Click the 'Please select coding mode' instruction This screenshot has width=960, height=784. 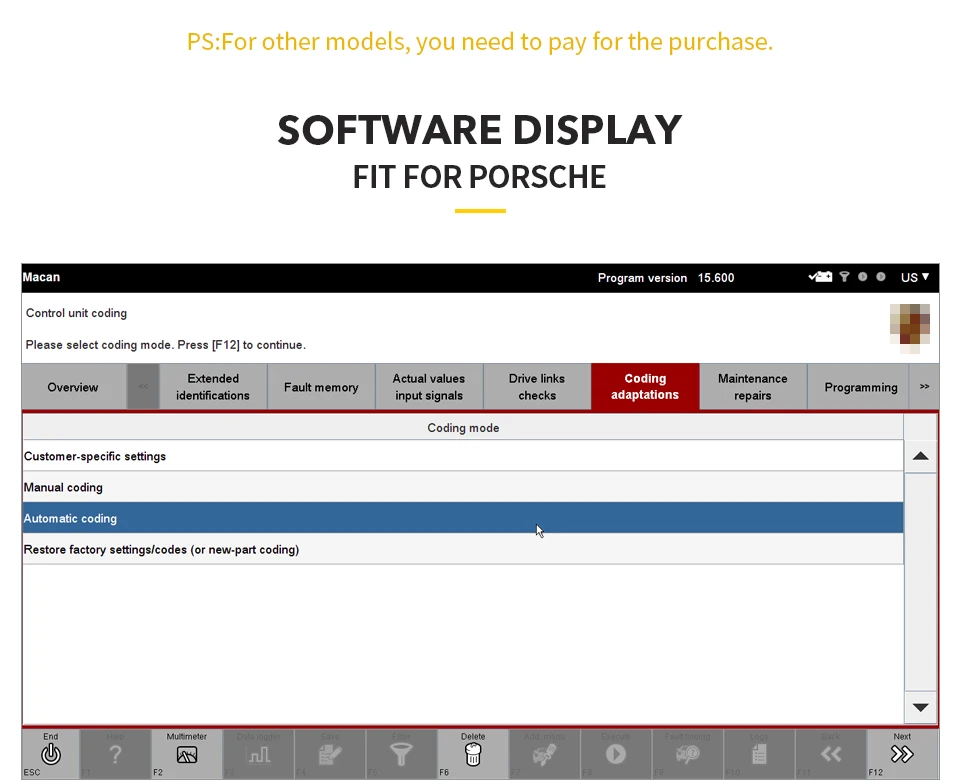(x=165, y=345)
